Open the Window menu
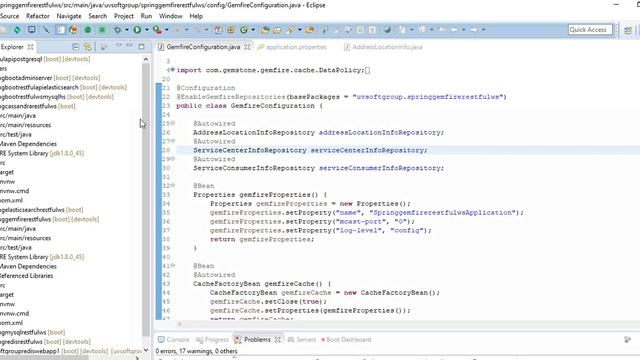The image size is (640, 360). click(x=171, y=16)
